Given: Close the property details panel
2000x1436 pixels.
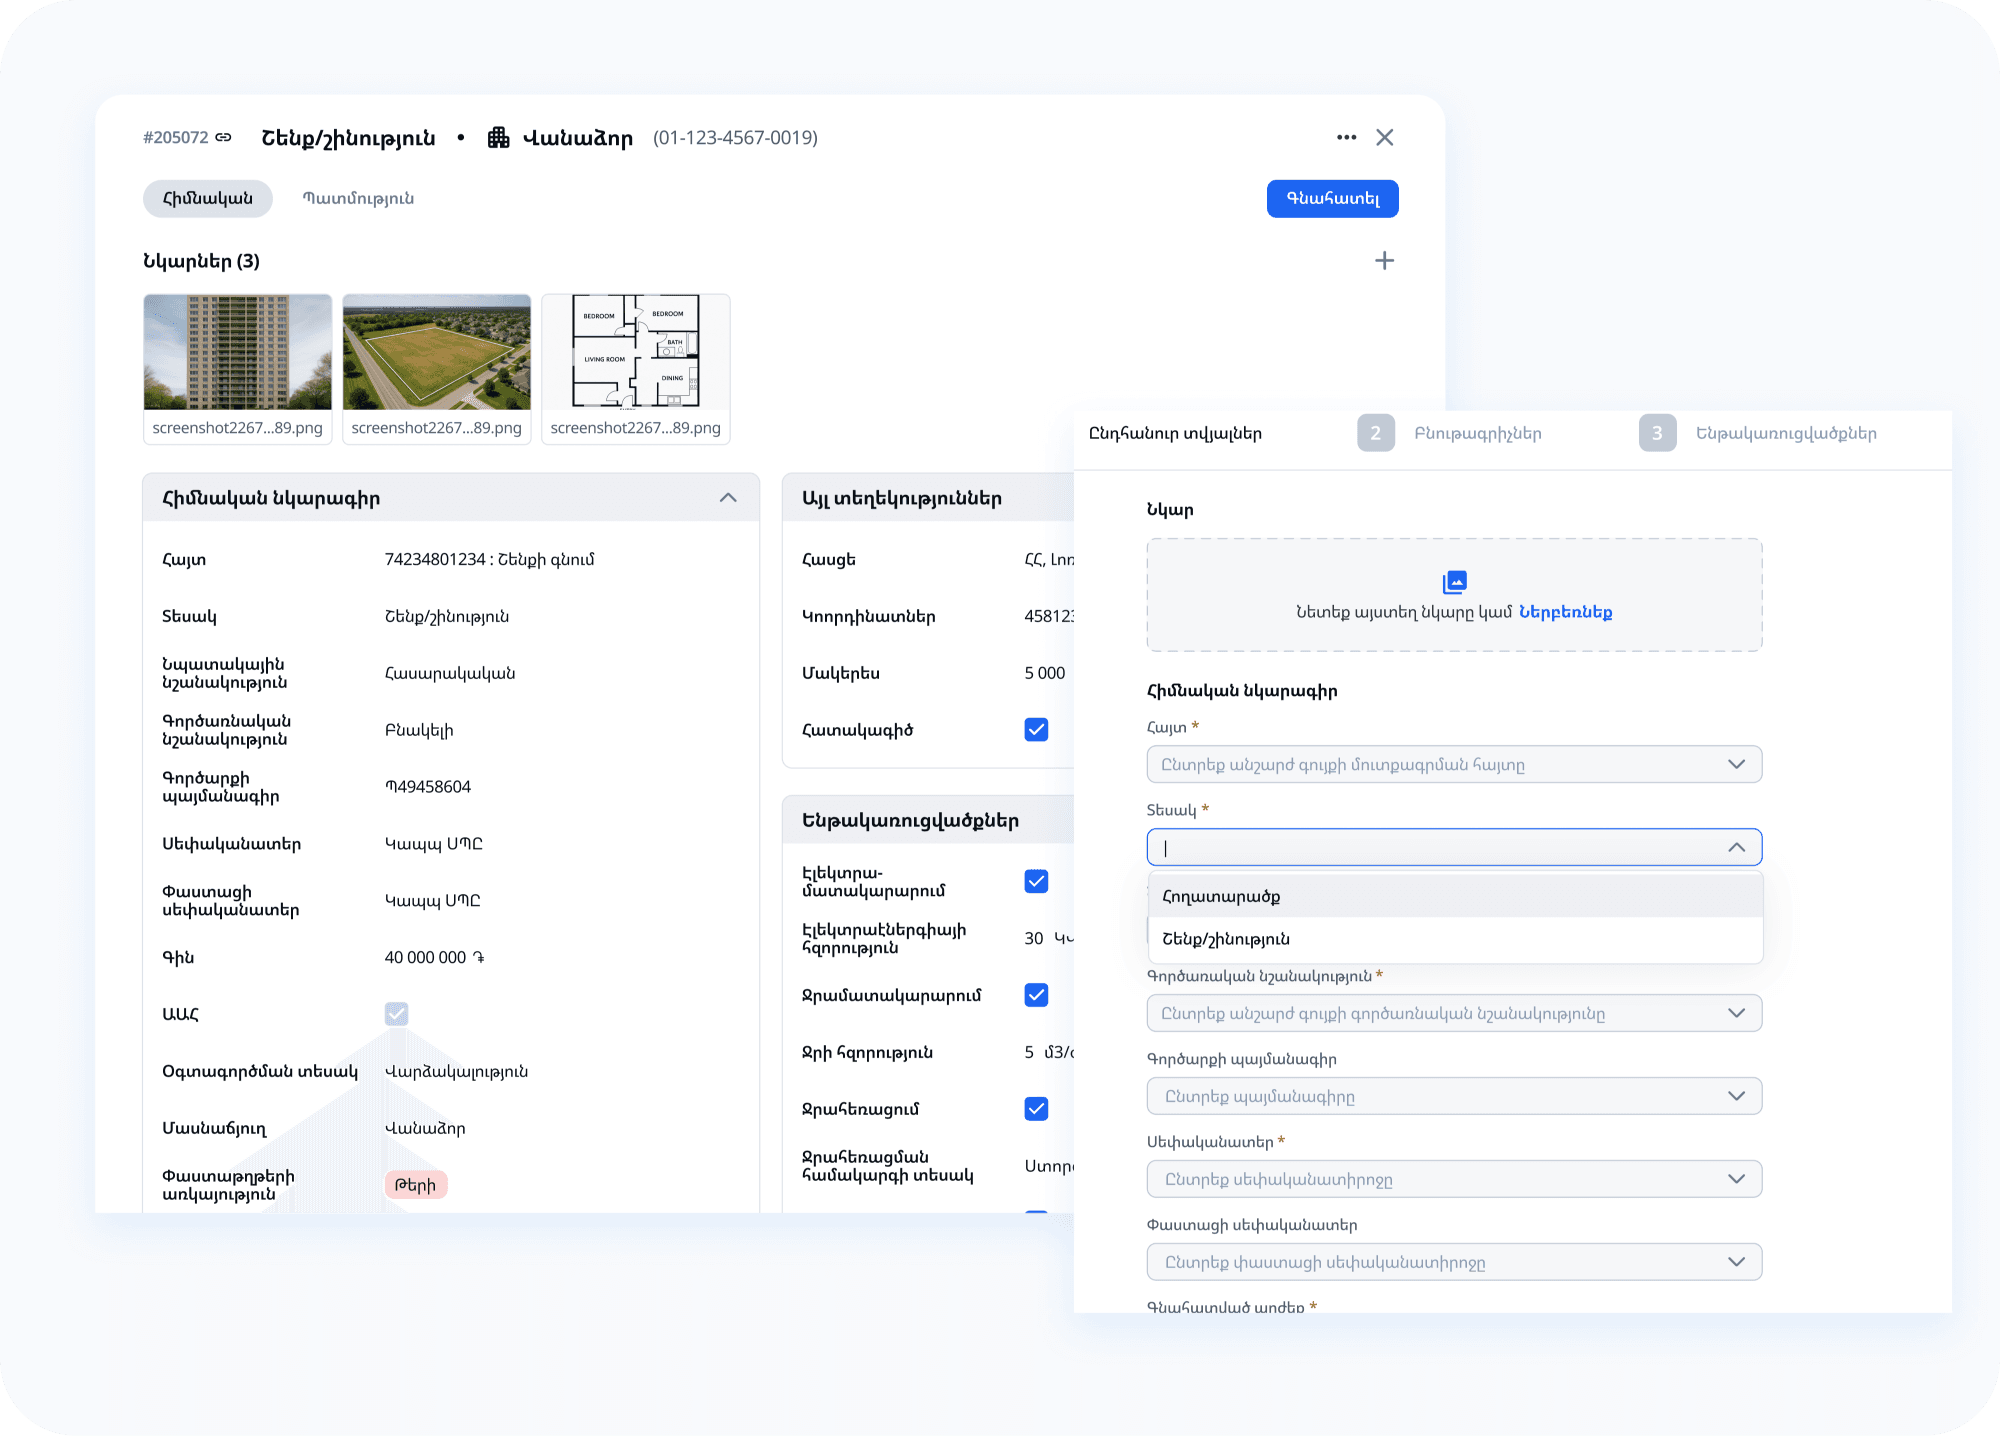Looking at the screenshot, I should (1384, 137).
